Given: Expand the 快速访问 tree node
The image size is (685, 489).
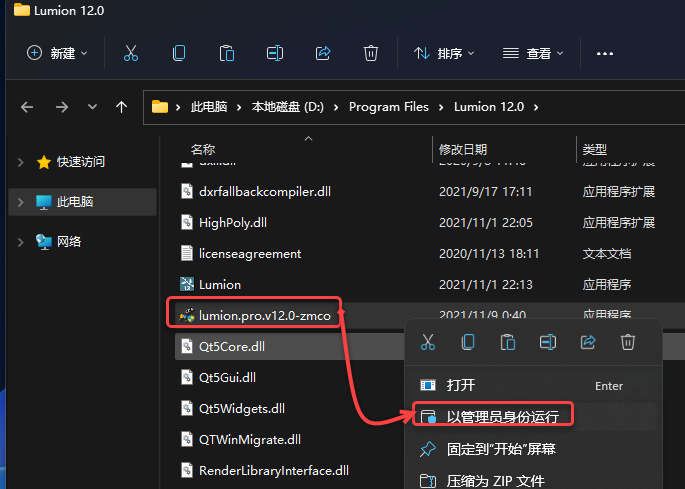Looking at the screenshot, I should 21,162.
